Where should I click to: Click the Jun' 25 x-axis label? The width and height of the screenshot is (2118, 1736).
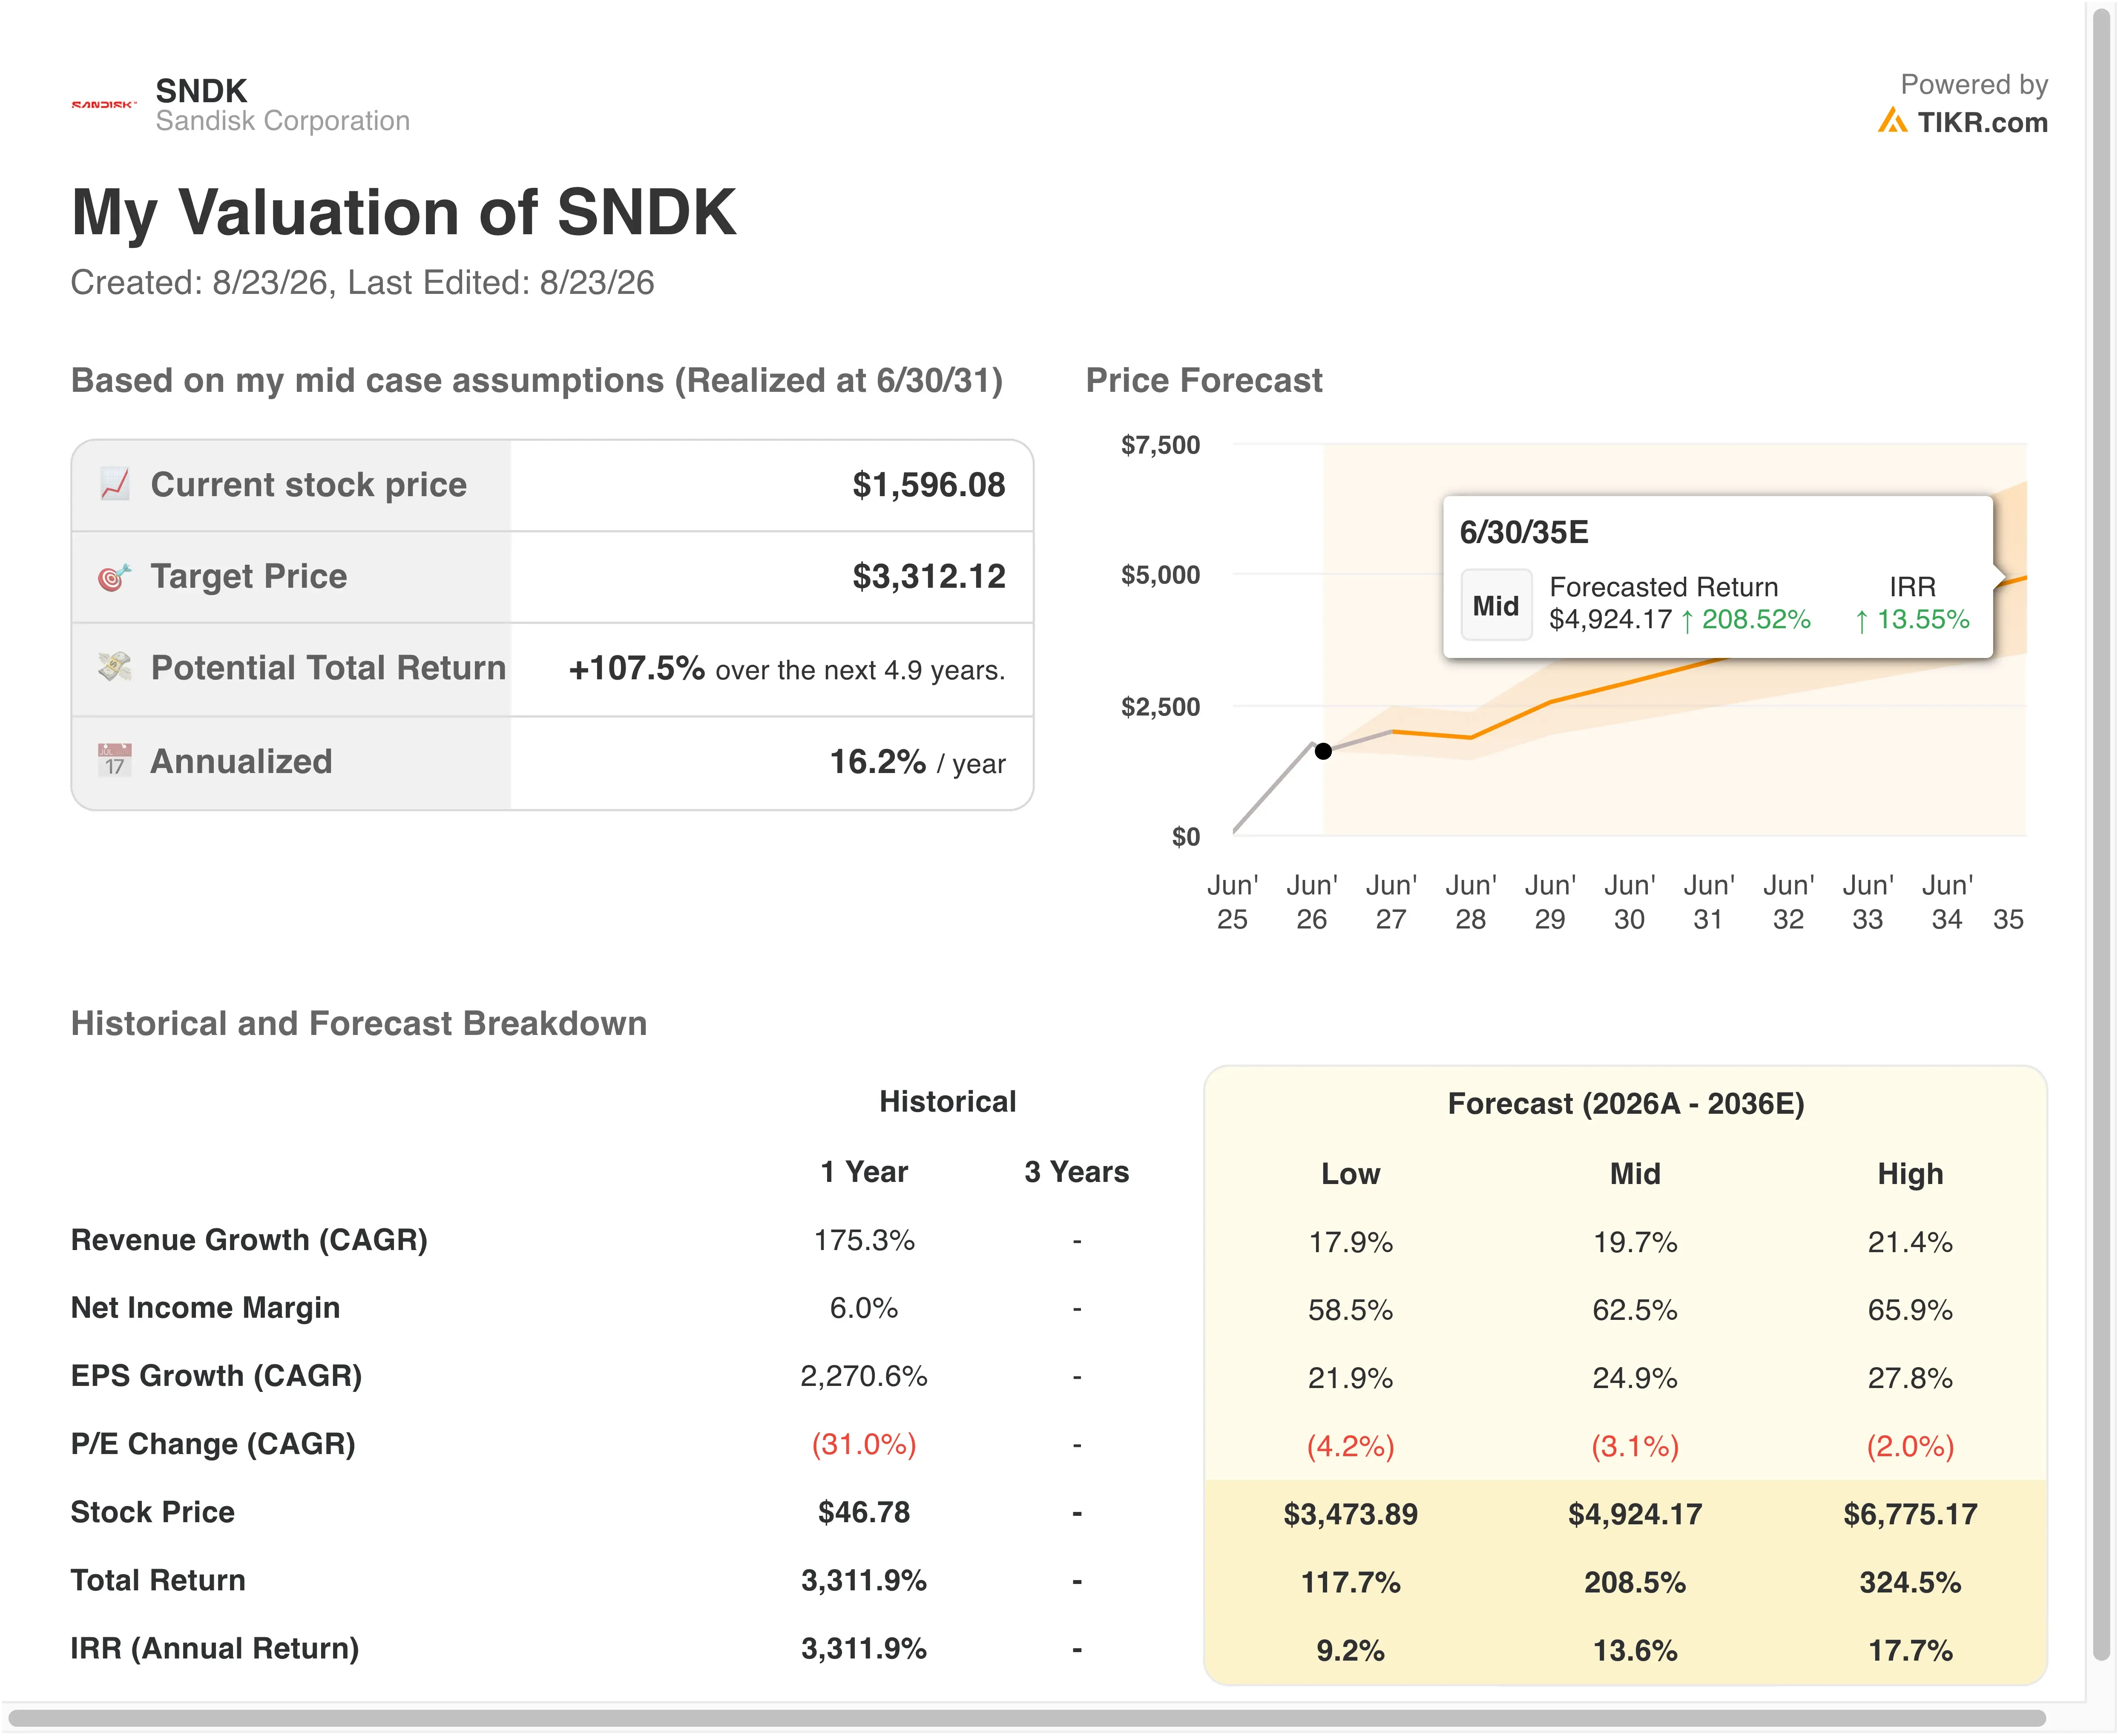(x=1232, y=902)
